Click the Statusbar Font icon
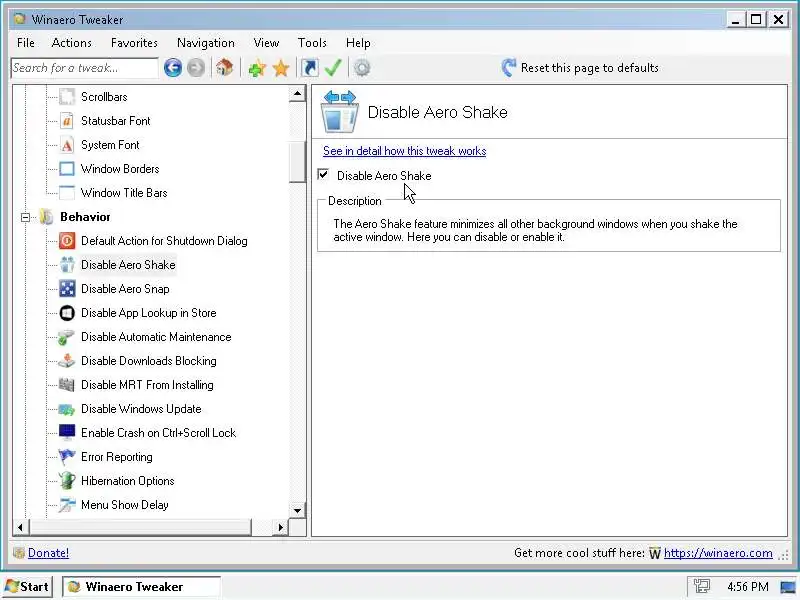This screenshot has width=800, height=600. (67, 121)
